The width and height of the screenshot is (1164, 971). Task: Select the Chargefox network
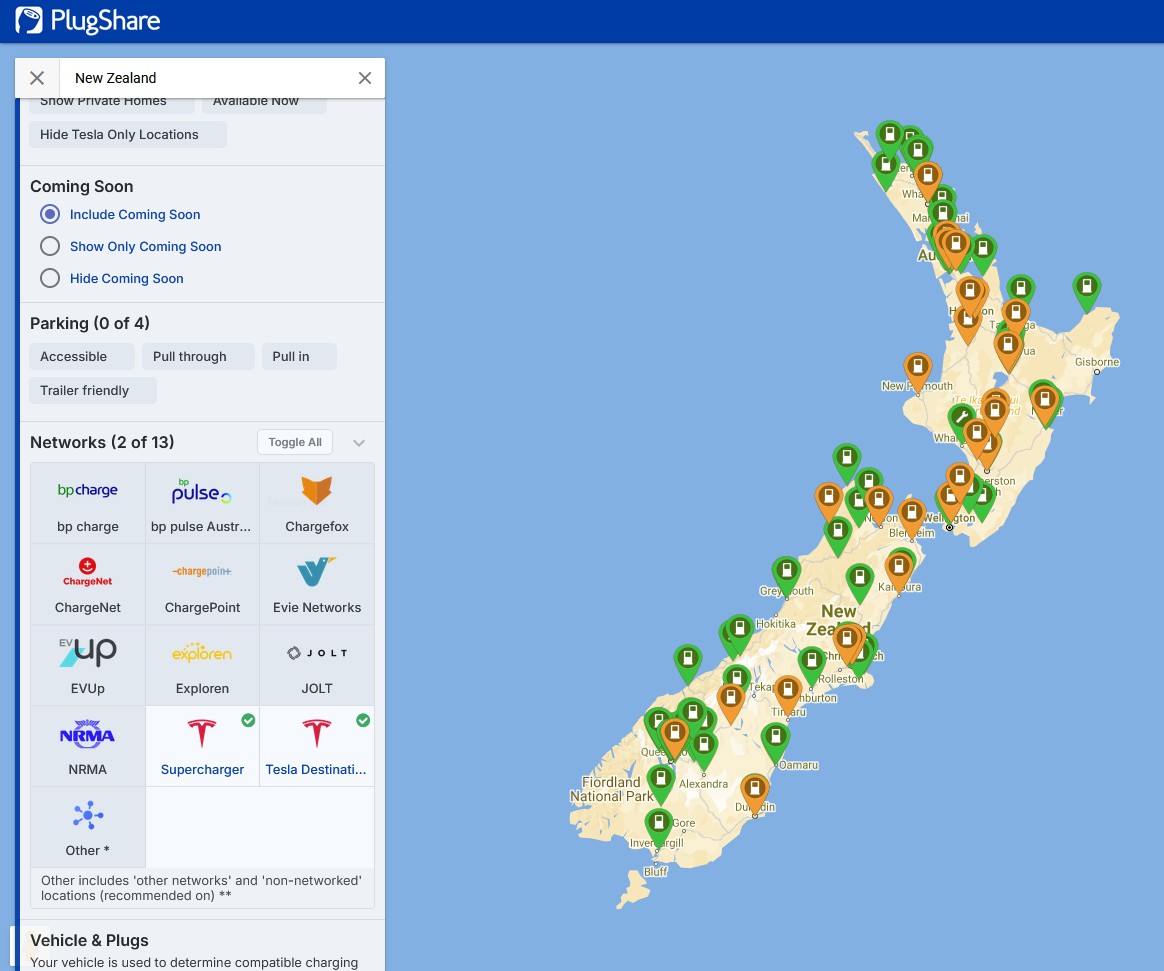[317, 503]
